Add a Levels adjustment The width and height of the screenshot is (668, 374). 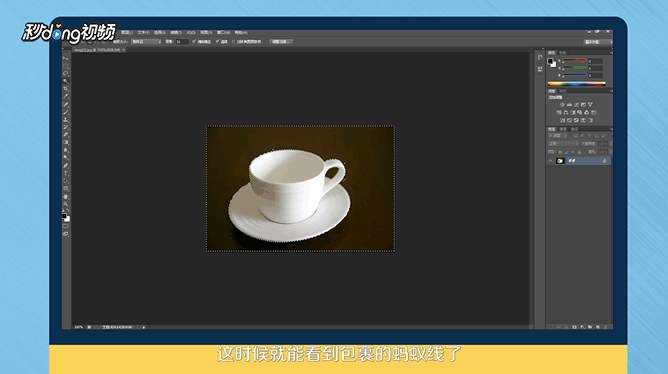(569, 105)
